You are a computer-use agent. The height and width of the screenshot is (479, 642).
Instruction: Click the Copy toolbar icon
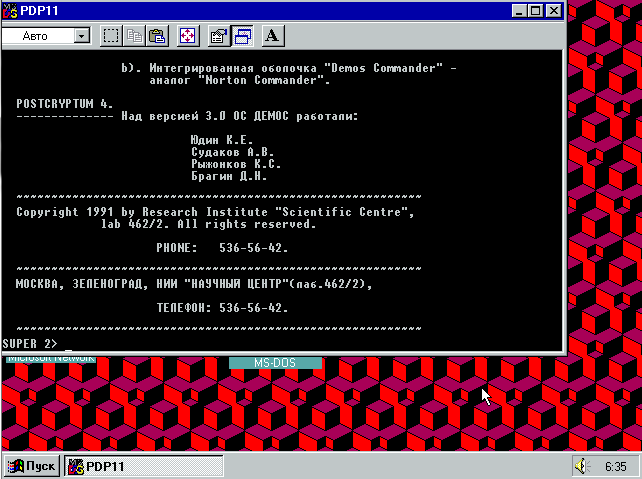click(x=134, y=36)
